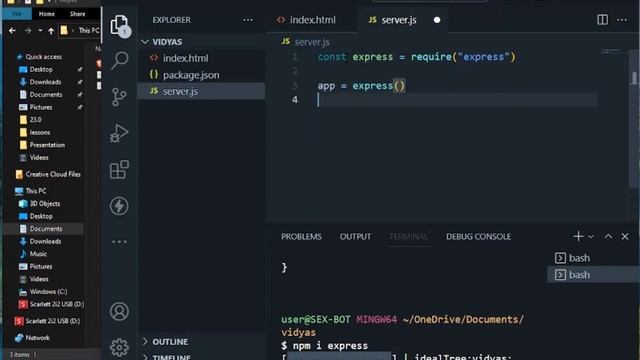Place cursor on editor line 1 code
This screenshot has height=360, width=640.
(x=416, y=57)
